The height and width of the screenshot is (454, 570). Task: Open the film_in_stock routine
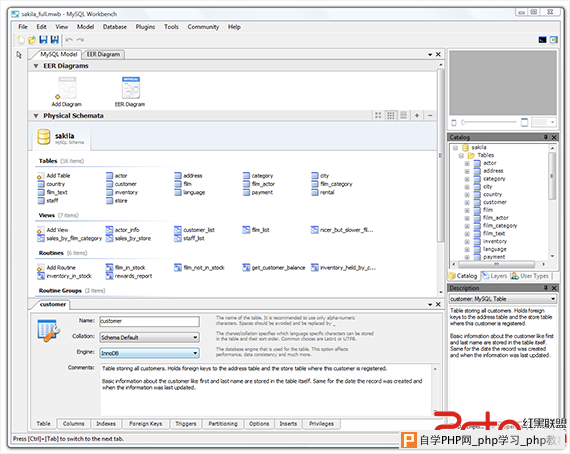(x=125, y=268)
